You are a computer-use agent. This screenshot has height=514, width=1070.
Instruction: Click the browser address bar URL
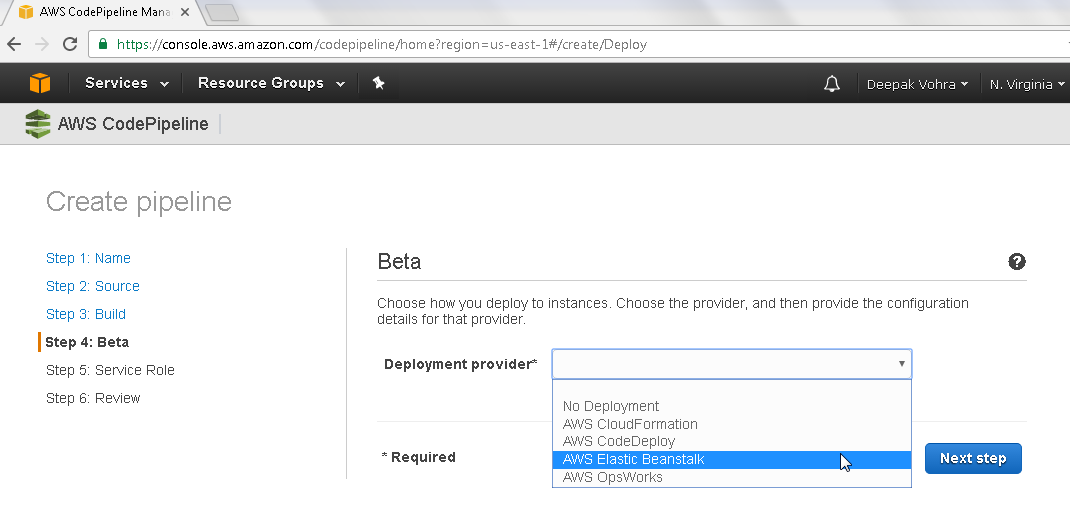[x=381, y=44]
